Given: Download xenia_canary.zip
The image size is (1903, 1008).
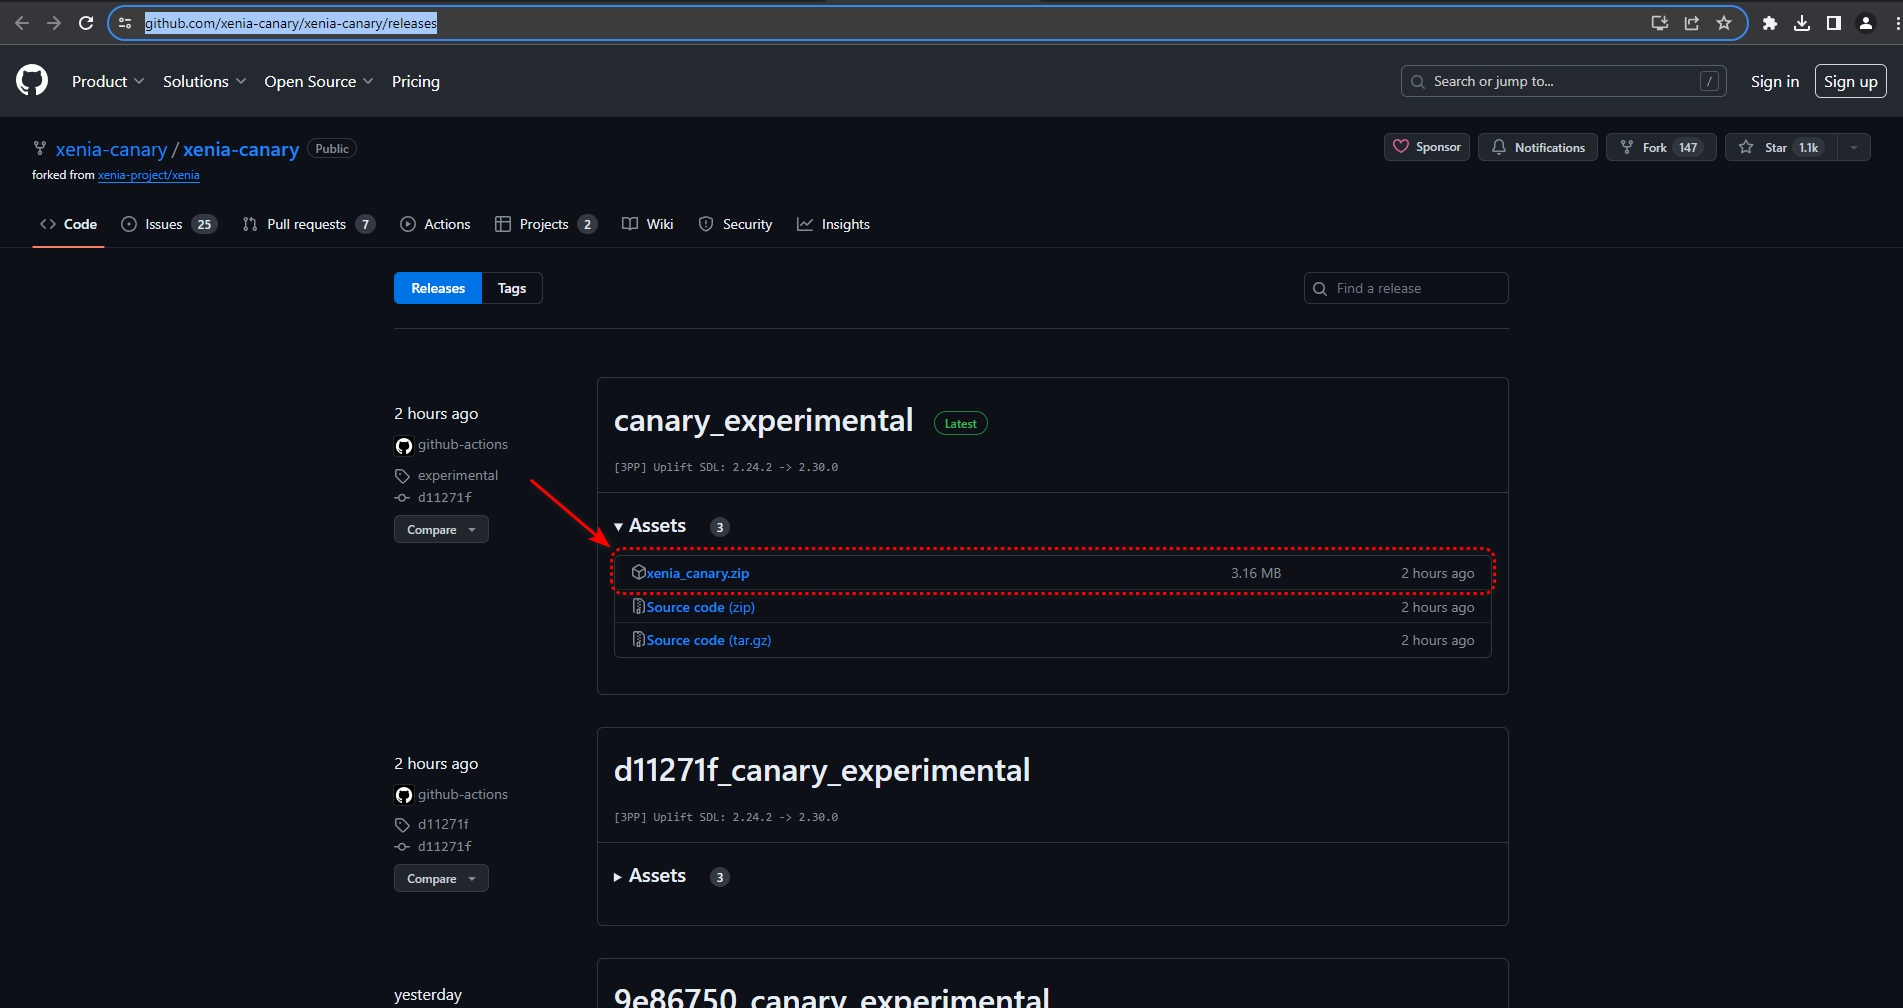Looking at the screenshot, I should coord(698,573).
